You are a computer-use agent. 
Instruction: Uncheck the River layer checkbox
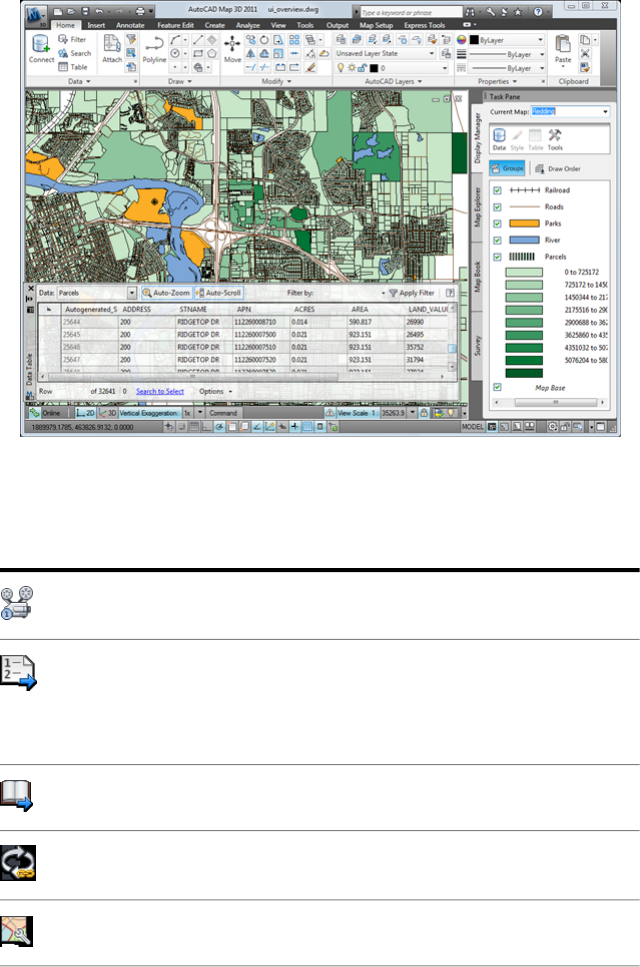(x=498, y=241)
